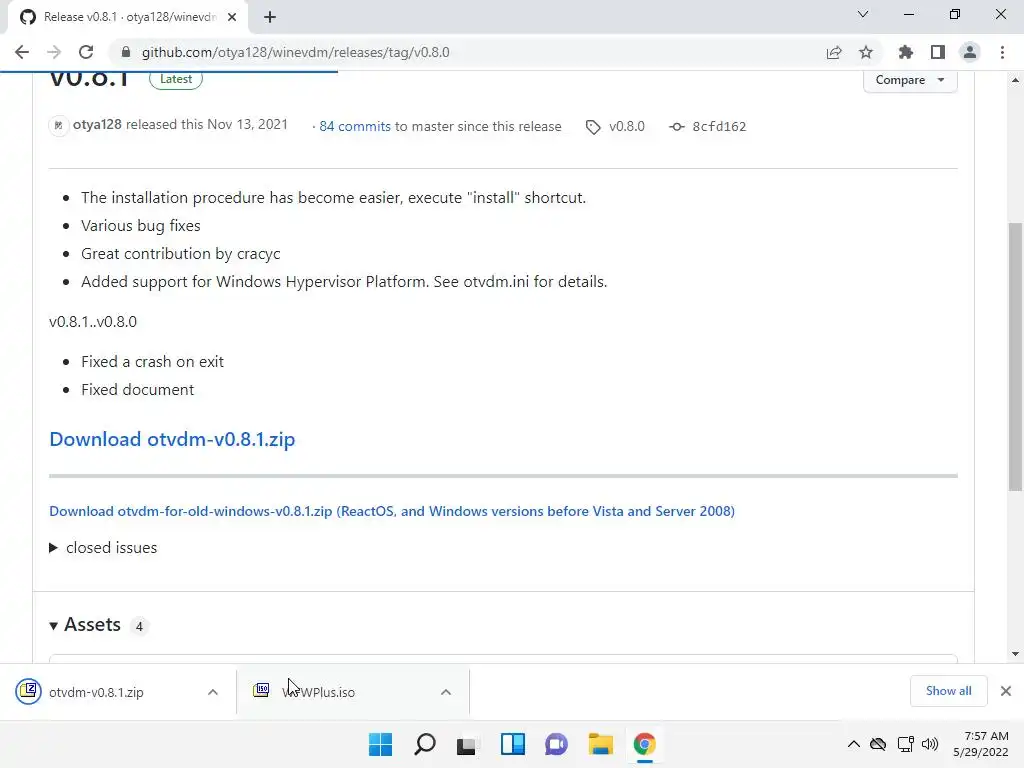Viewport: 1024px width, 768px height.
Task: Reload the GitHub release page
Action: pyautogui.click(x=86, y=52)
